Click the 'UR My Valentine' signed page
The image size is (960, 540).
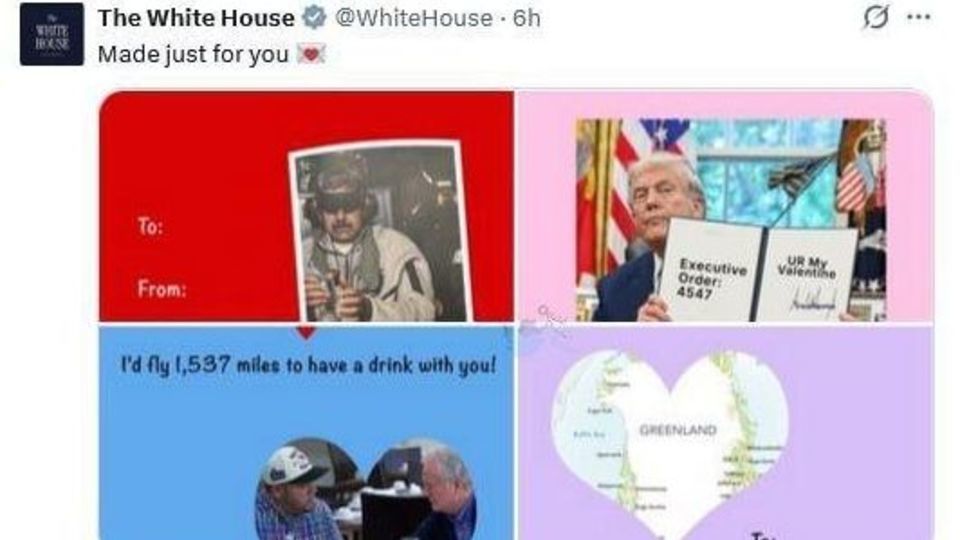(808, 275)
